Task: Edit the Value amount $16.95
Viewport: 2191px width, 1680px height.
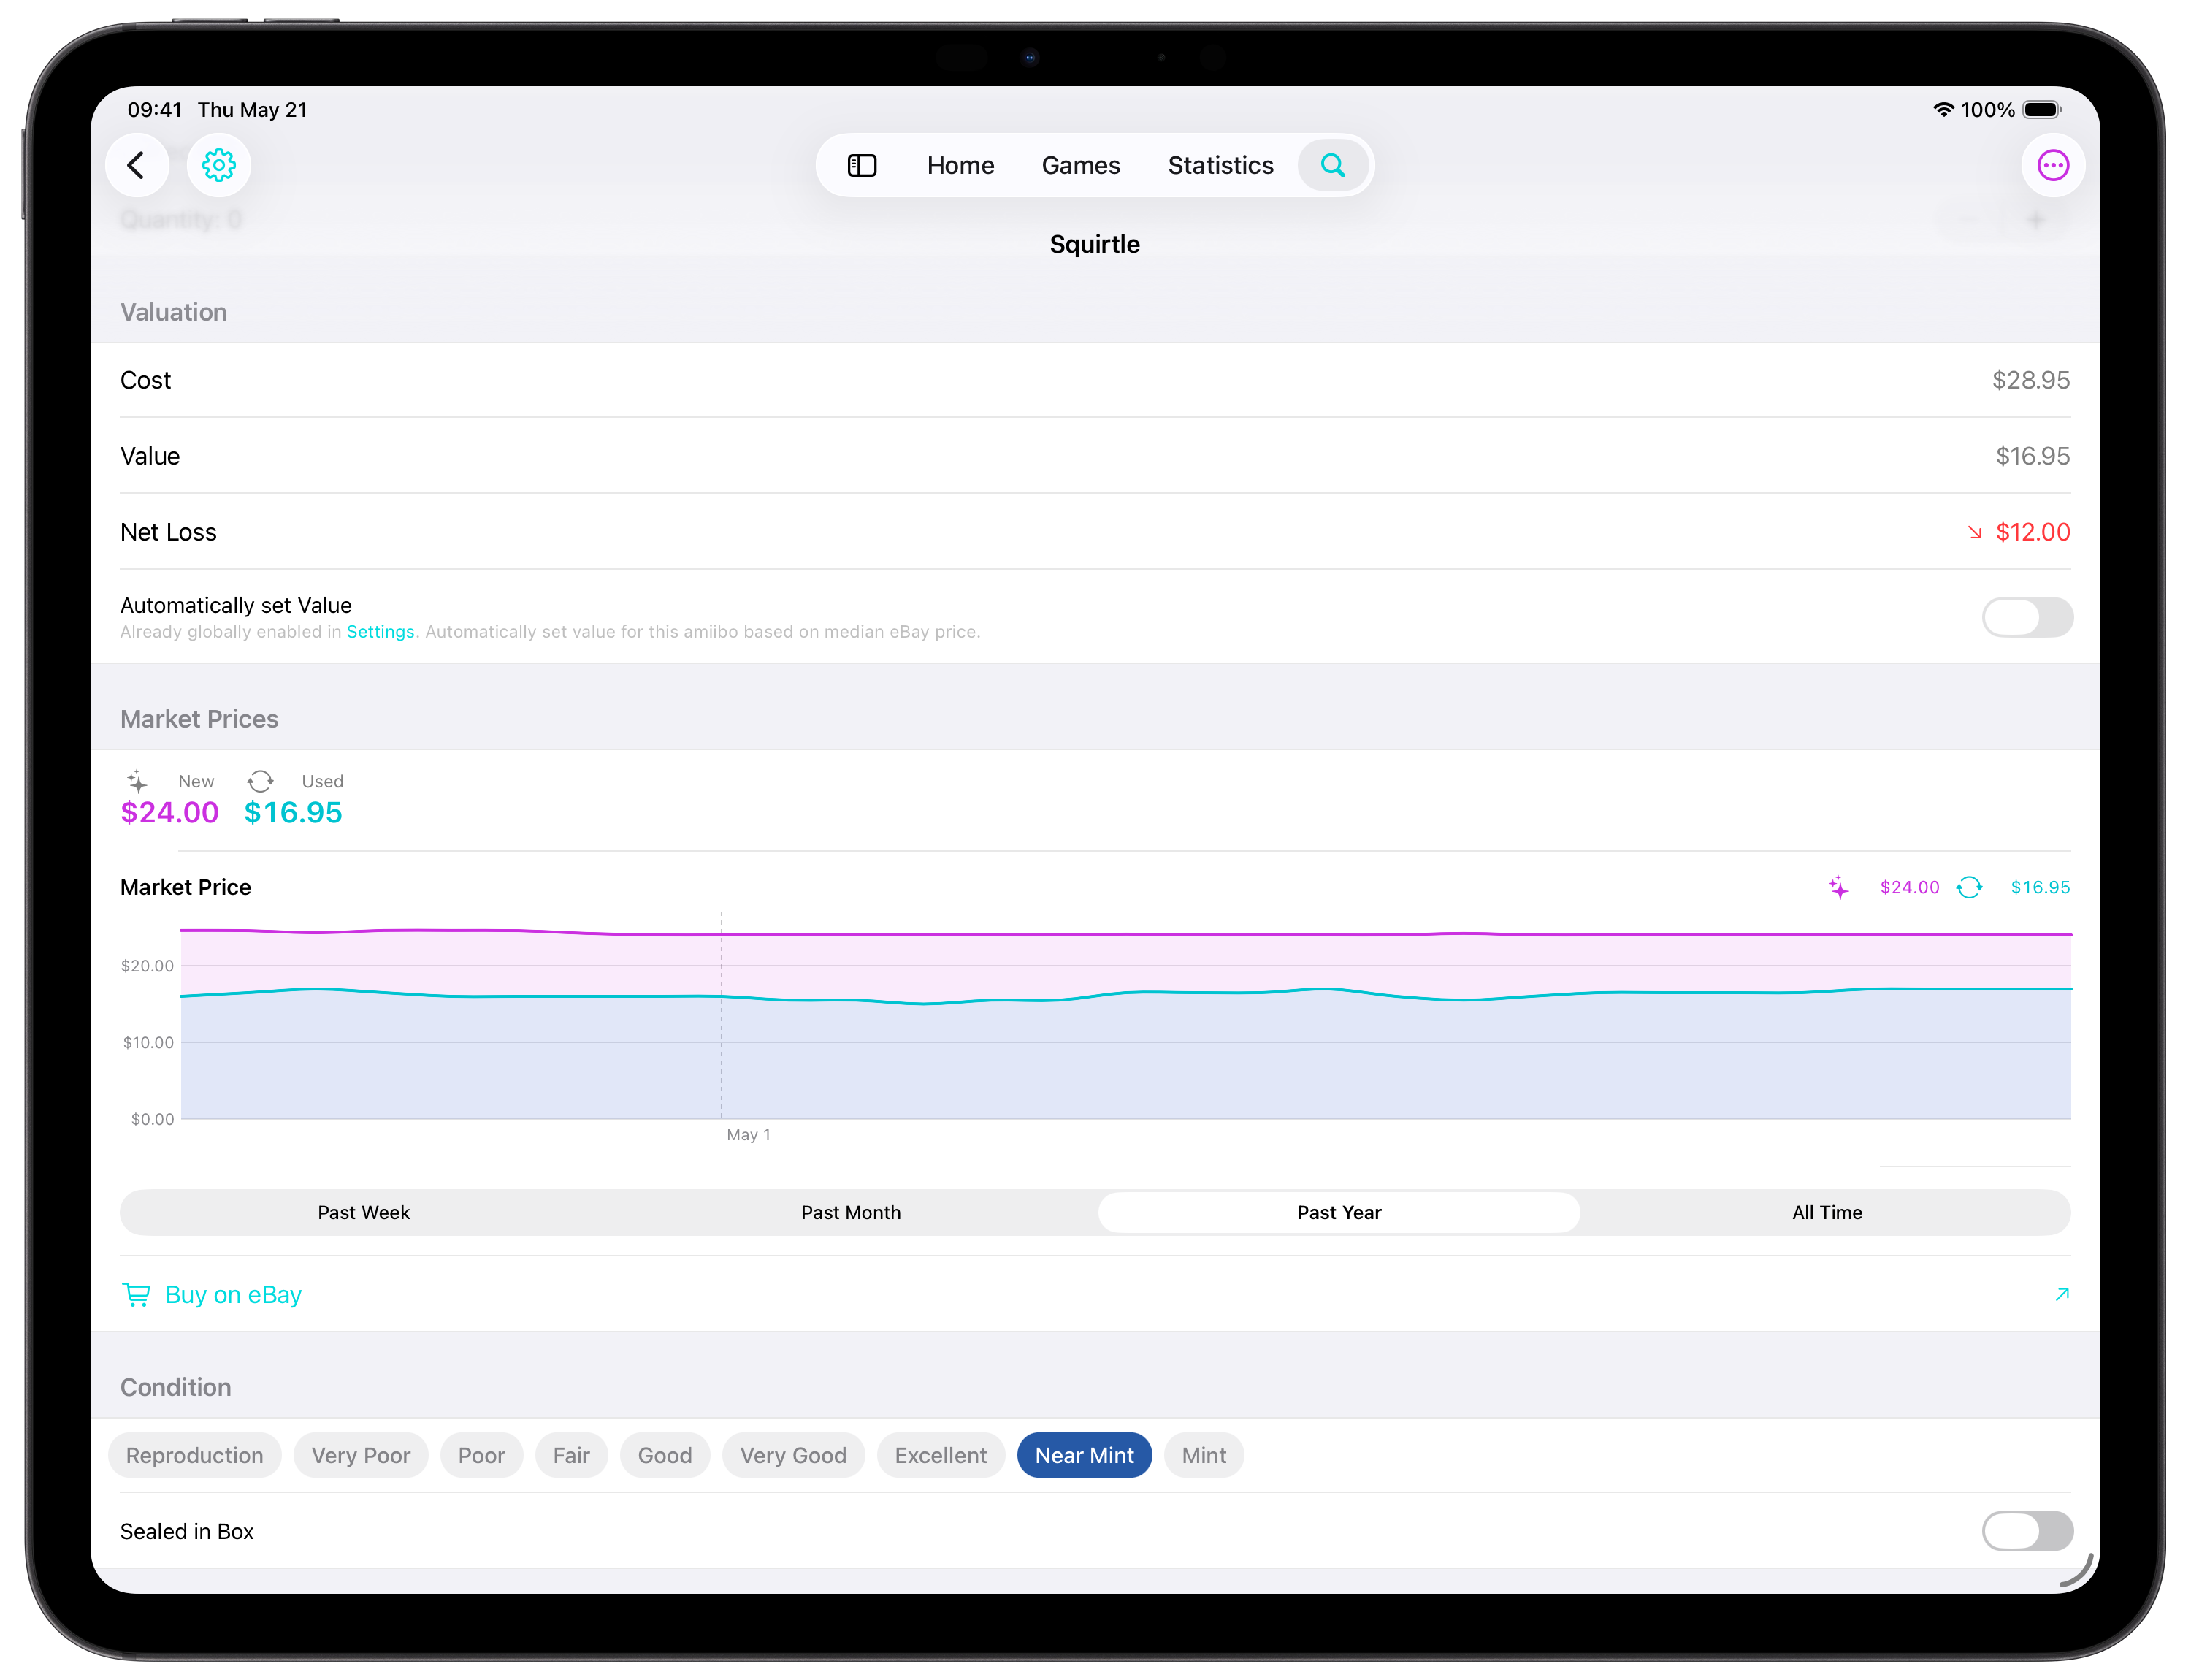Action: [2033, 456]
